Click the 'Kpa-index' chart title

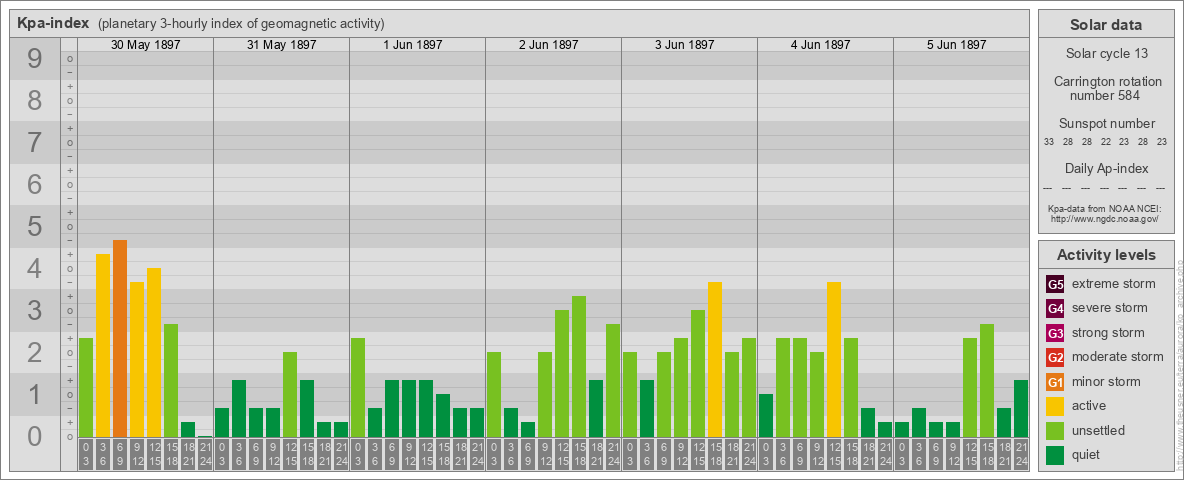click(53, 23)
